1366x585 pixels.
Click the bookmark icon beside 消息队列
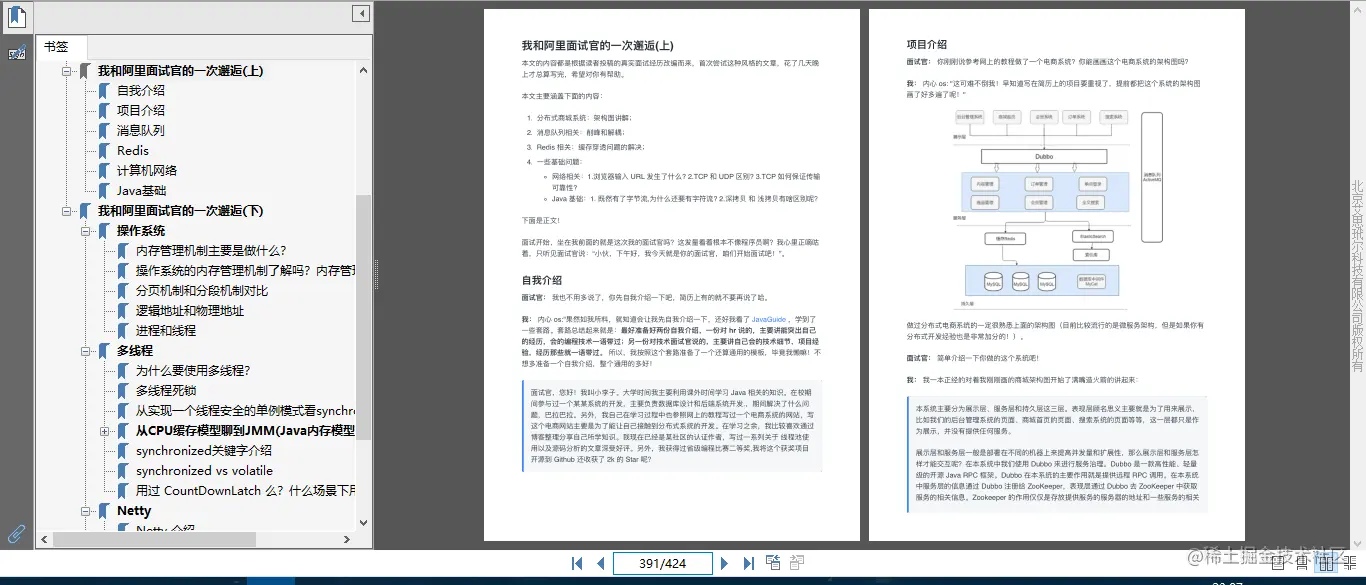pyautogui.click(x=104, y=131)
